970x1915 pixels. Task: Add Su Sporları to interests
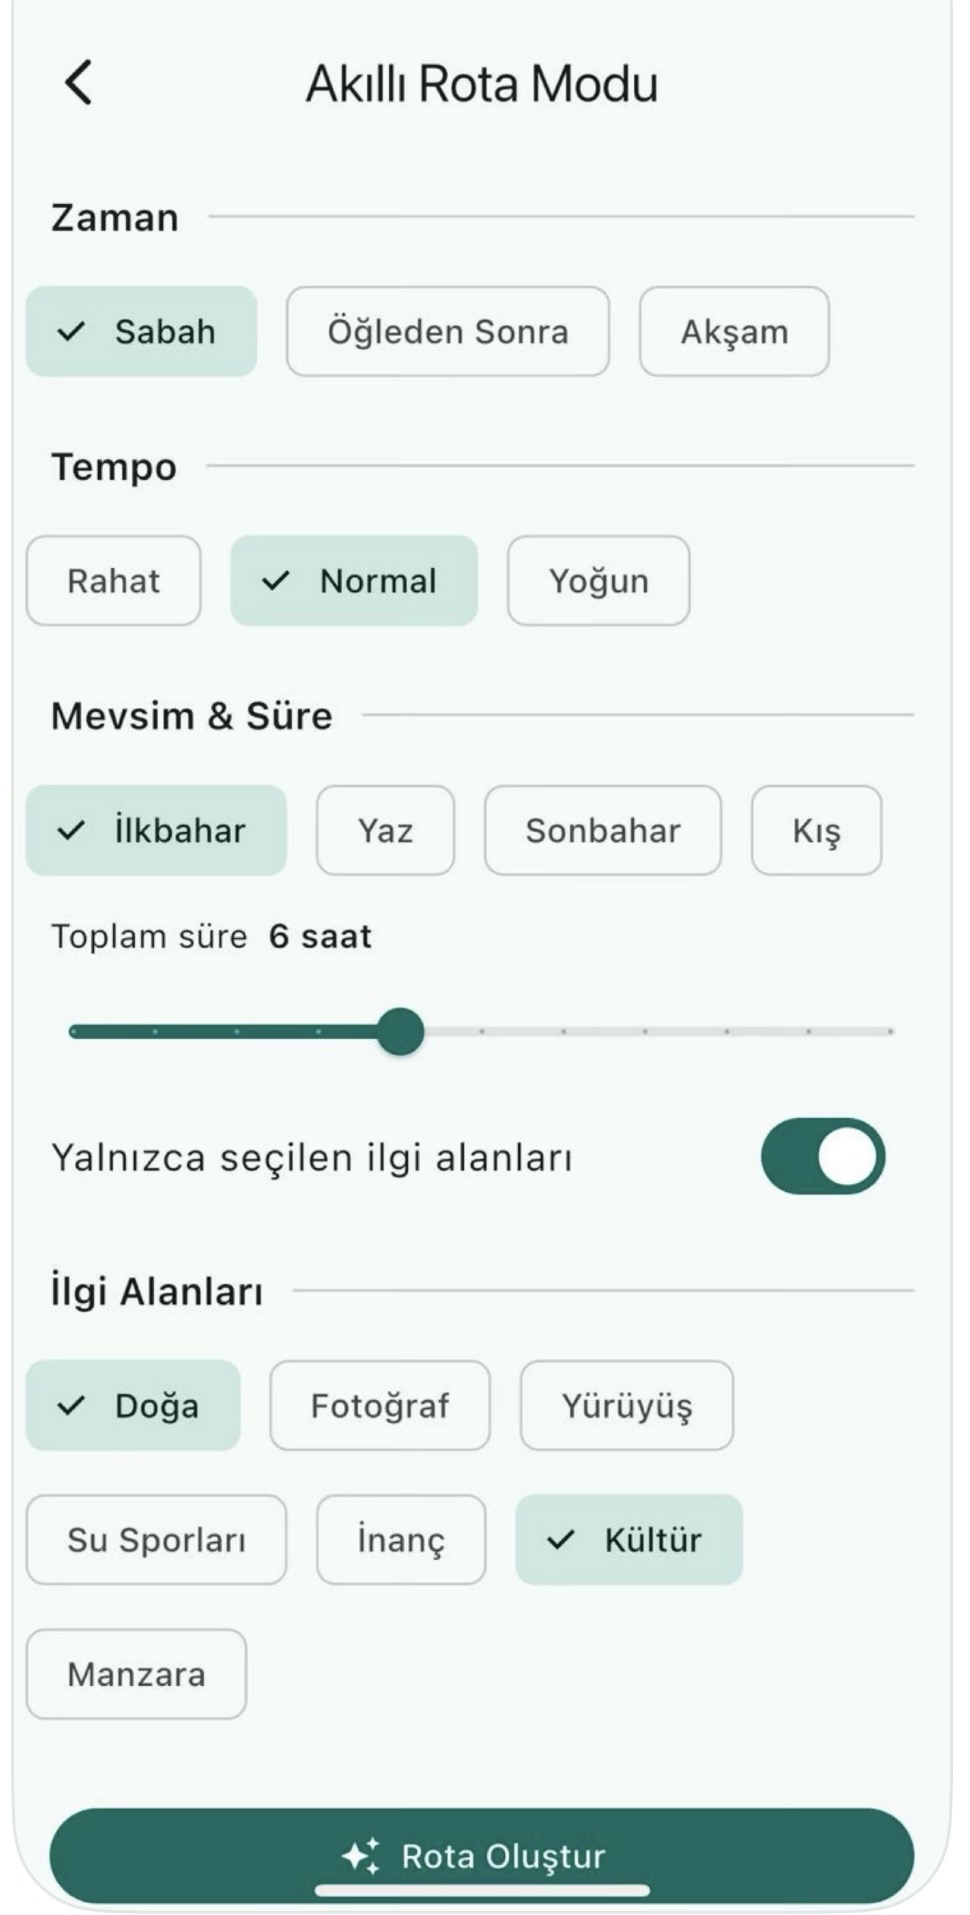[156, 1539]
